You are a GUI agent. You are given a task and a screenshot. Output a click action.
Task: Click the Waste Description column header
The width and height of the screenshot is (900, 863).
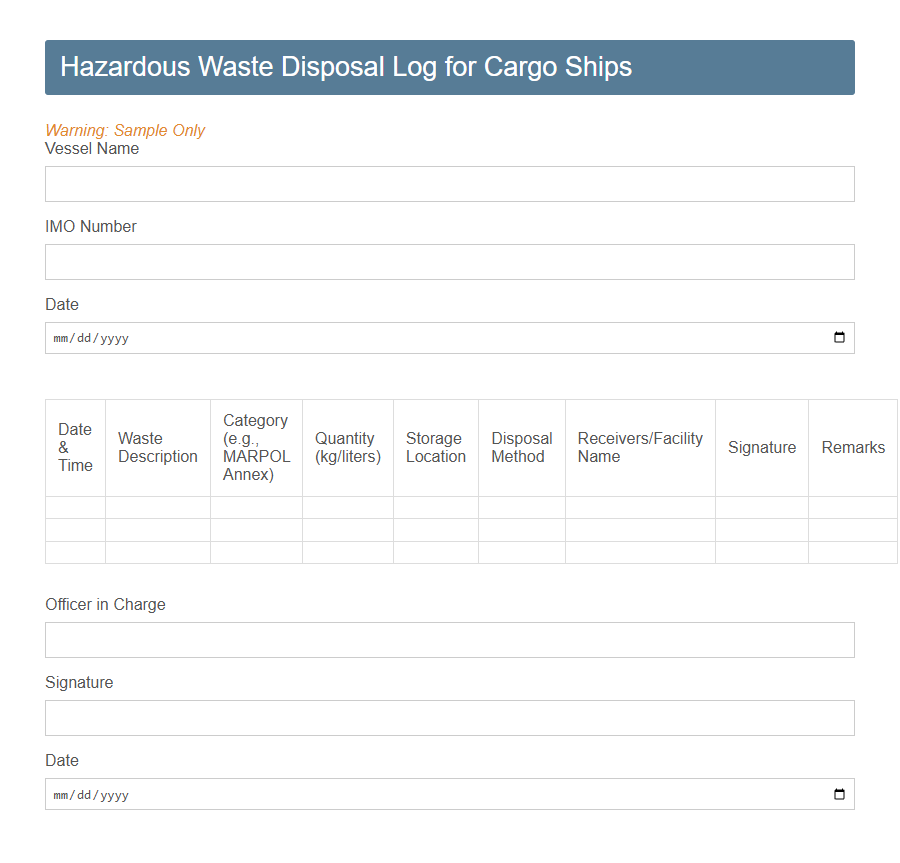157,447
